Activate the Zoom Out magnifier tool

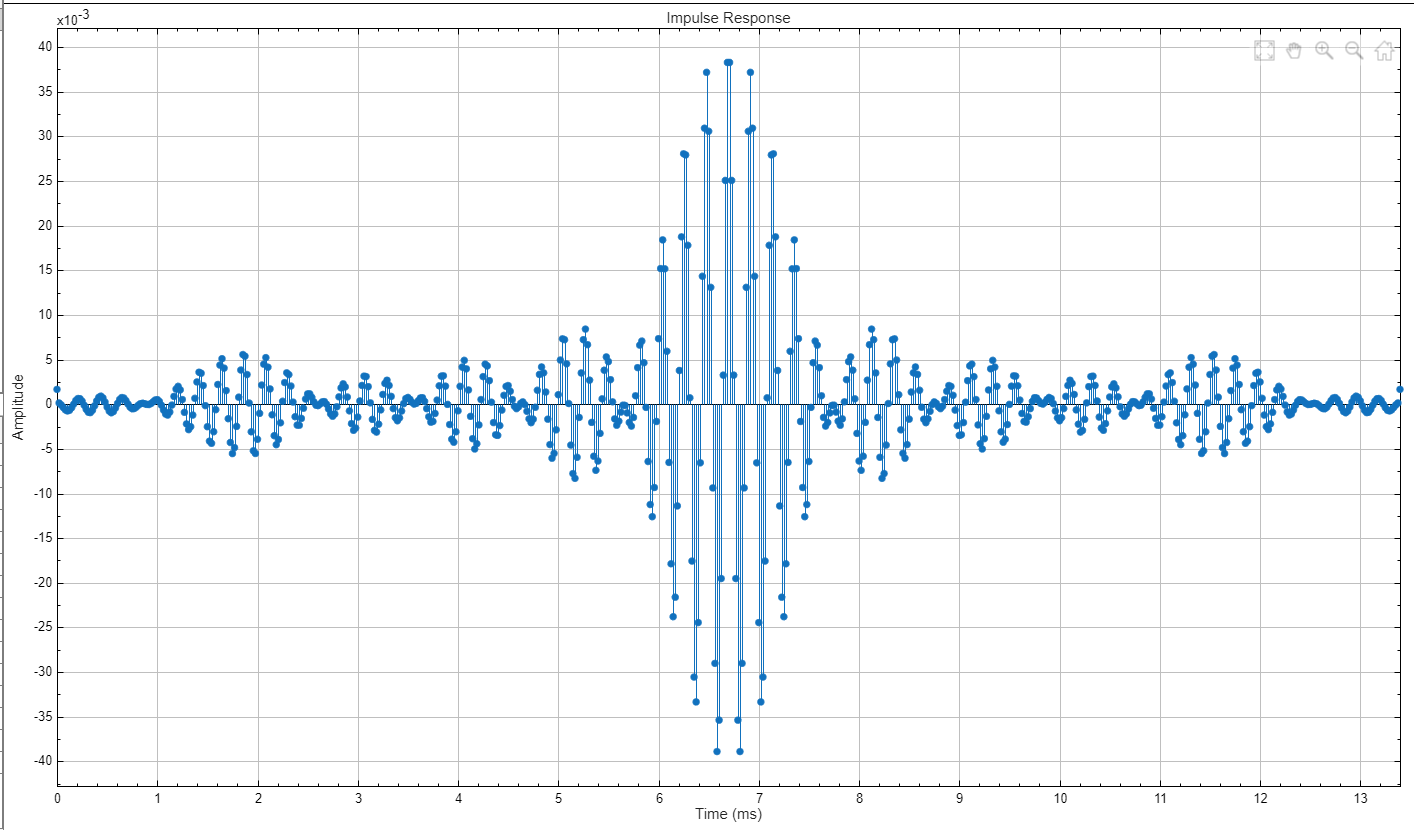[1354, 51]
